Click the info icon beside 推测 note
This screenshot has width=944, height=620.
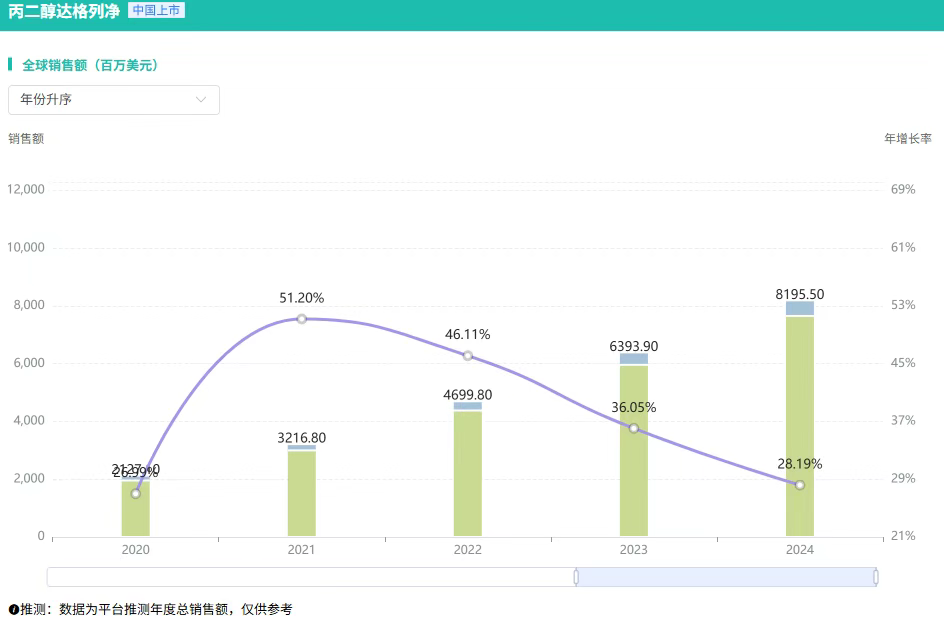tap(14, 609)
